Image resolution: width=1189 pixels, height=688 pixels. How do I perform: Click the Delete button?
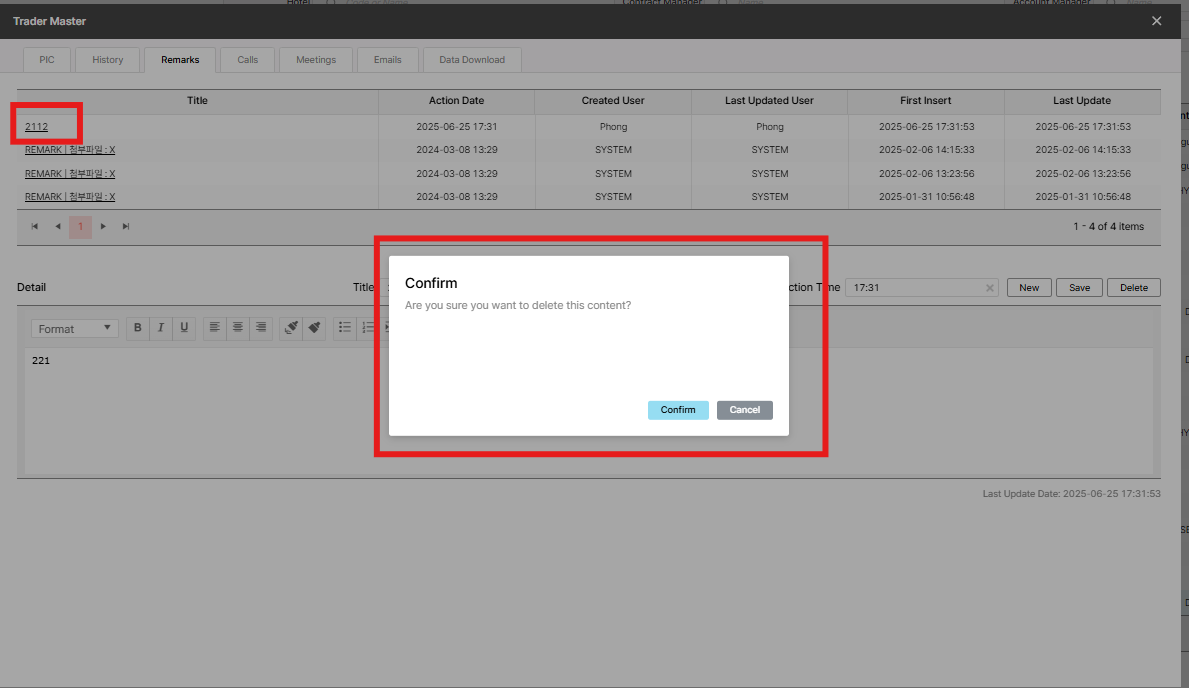point(1134,287)
